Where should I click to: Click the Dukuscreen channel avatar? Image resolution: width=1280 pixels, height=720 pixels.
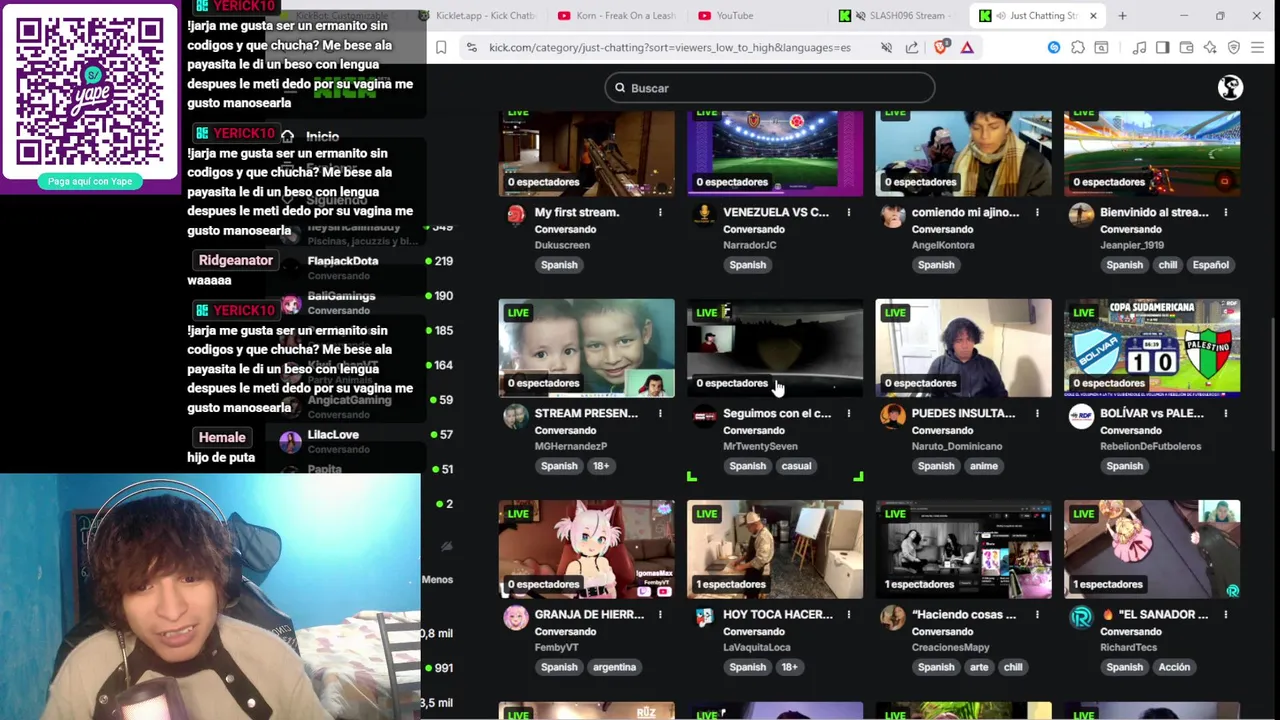(515, 215)
